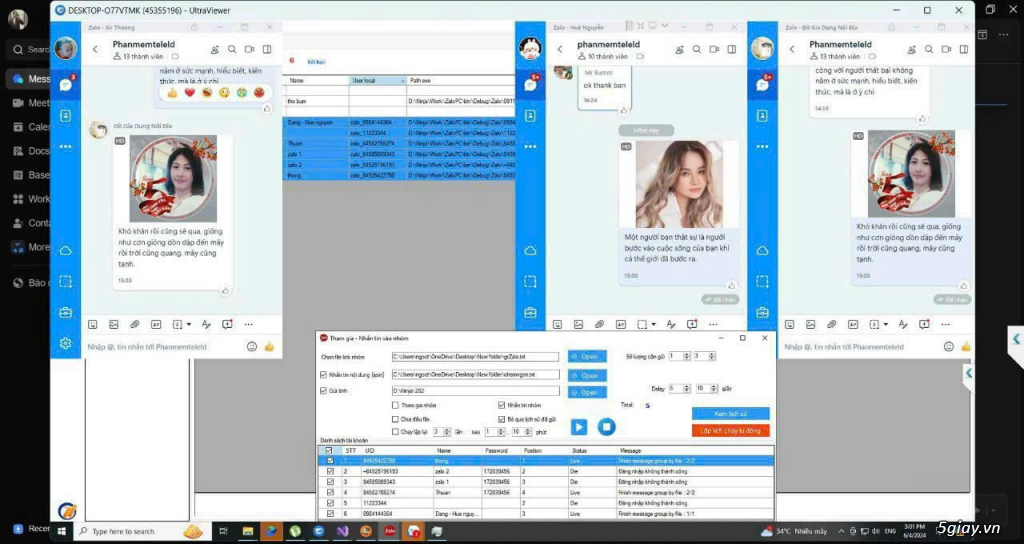Screen dimensions: 1024x544
Task: Enable 'Chạy lặp lại' checkbox
Action: tap(395, 432)
